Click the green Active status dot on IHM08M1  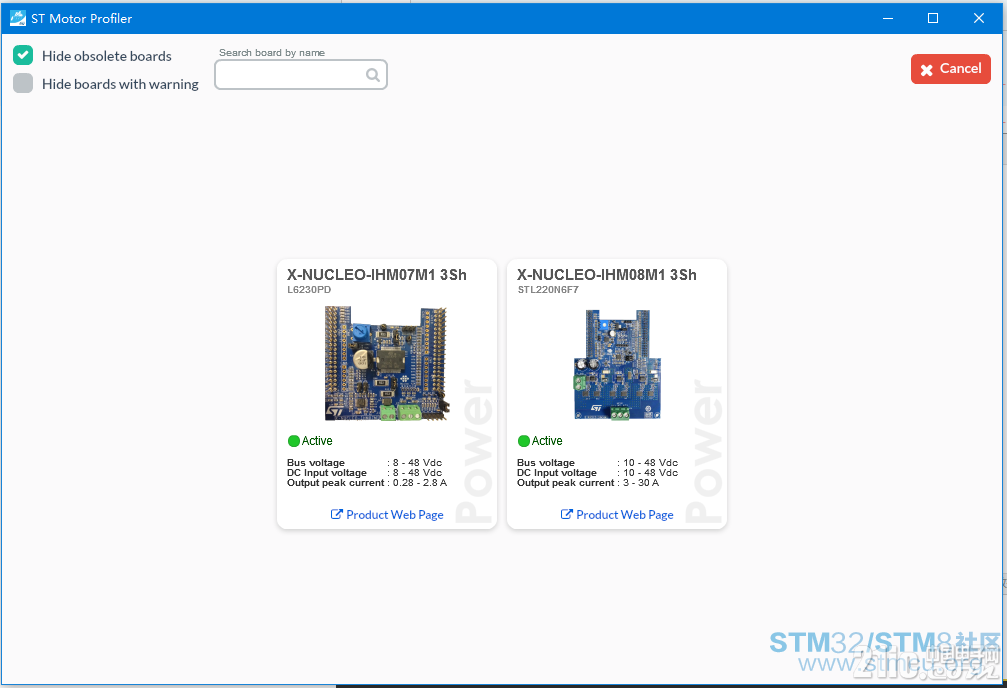click(523, 441)
